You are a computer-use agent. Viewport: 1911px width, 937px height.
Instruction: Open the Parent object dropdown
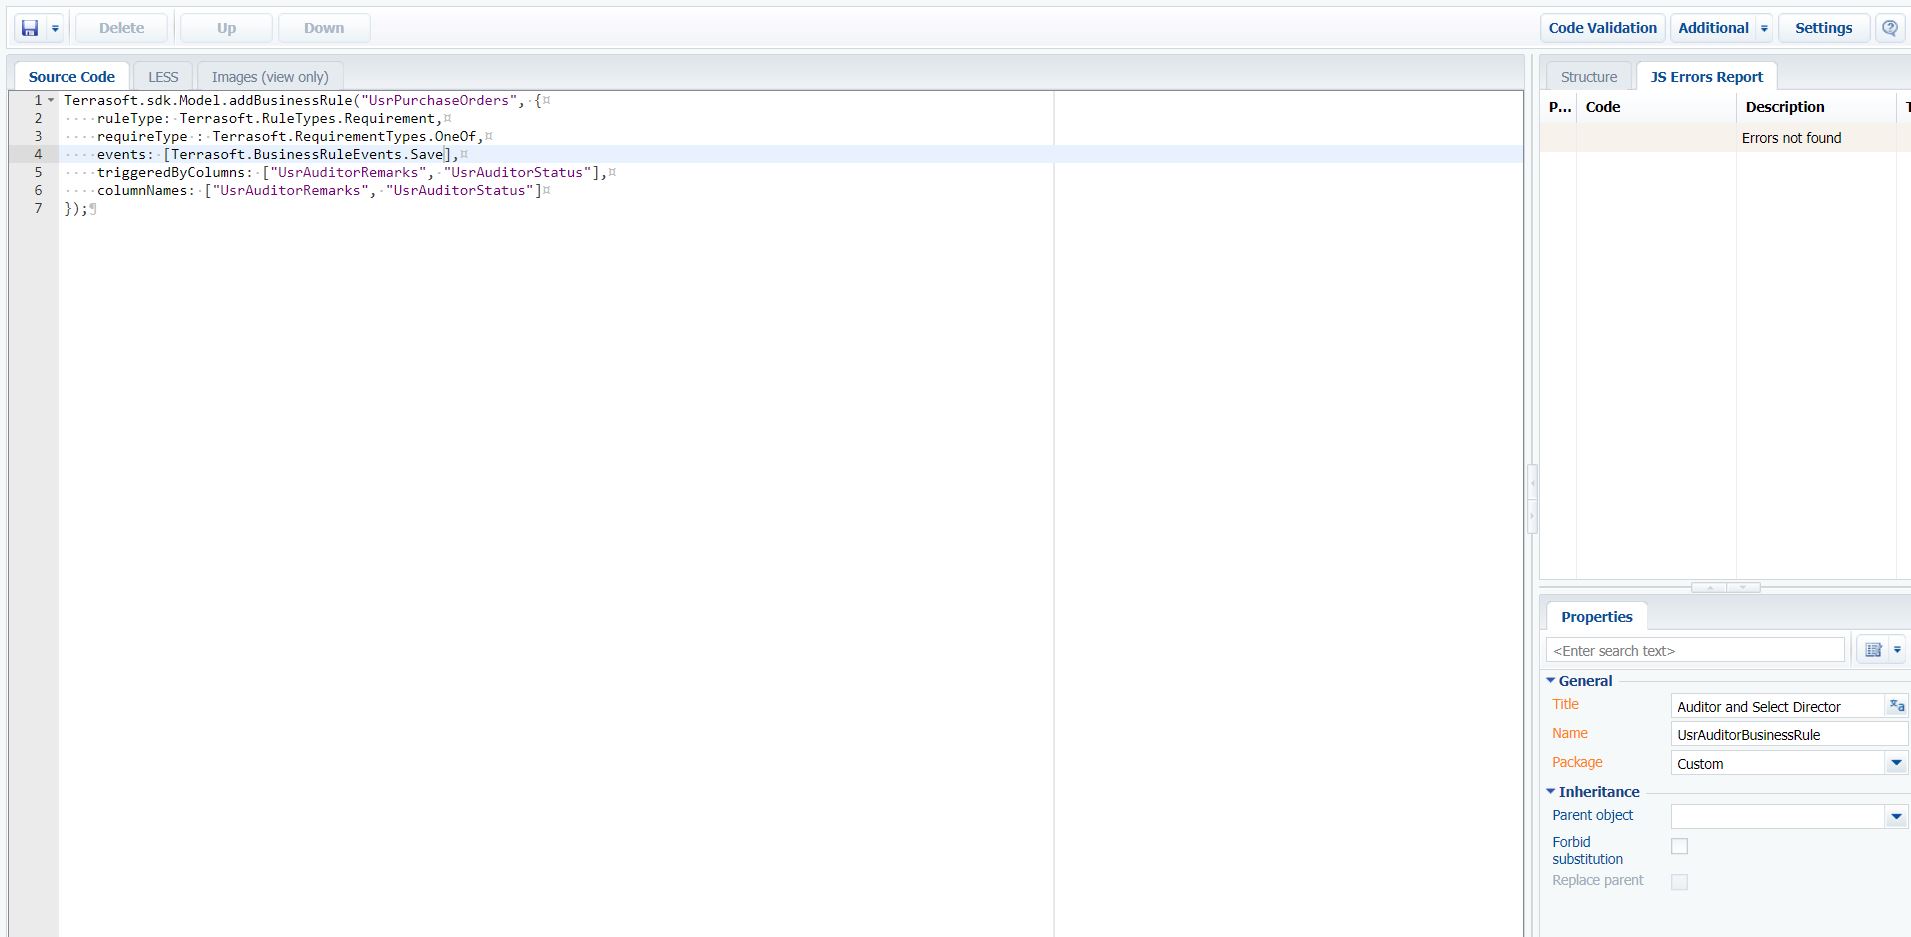(x=1896, y=816)
